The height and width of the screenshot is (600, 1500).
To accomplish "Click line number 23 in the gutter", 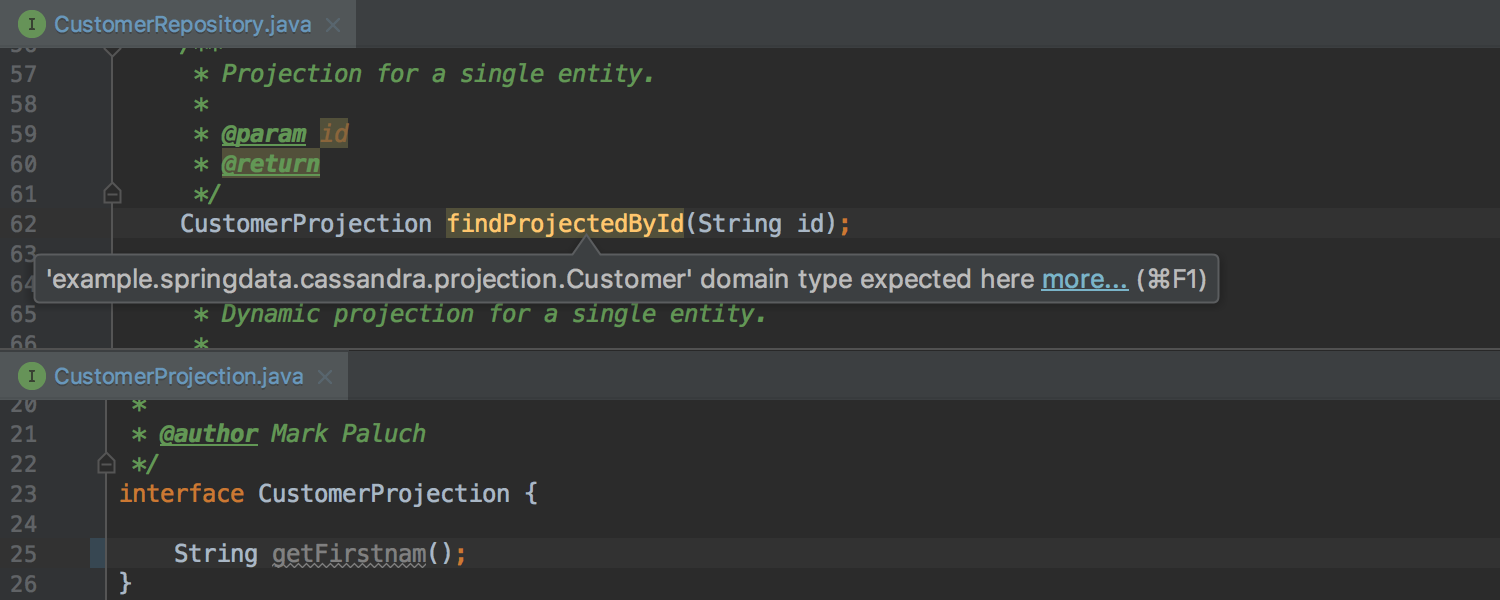I will [x=23, y=494].
